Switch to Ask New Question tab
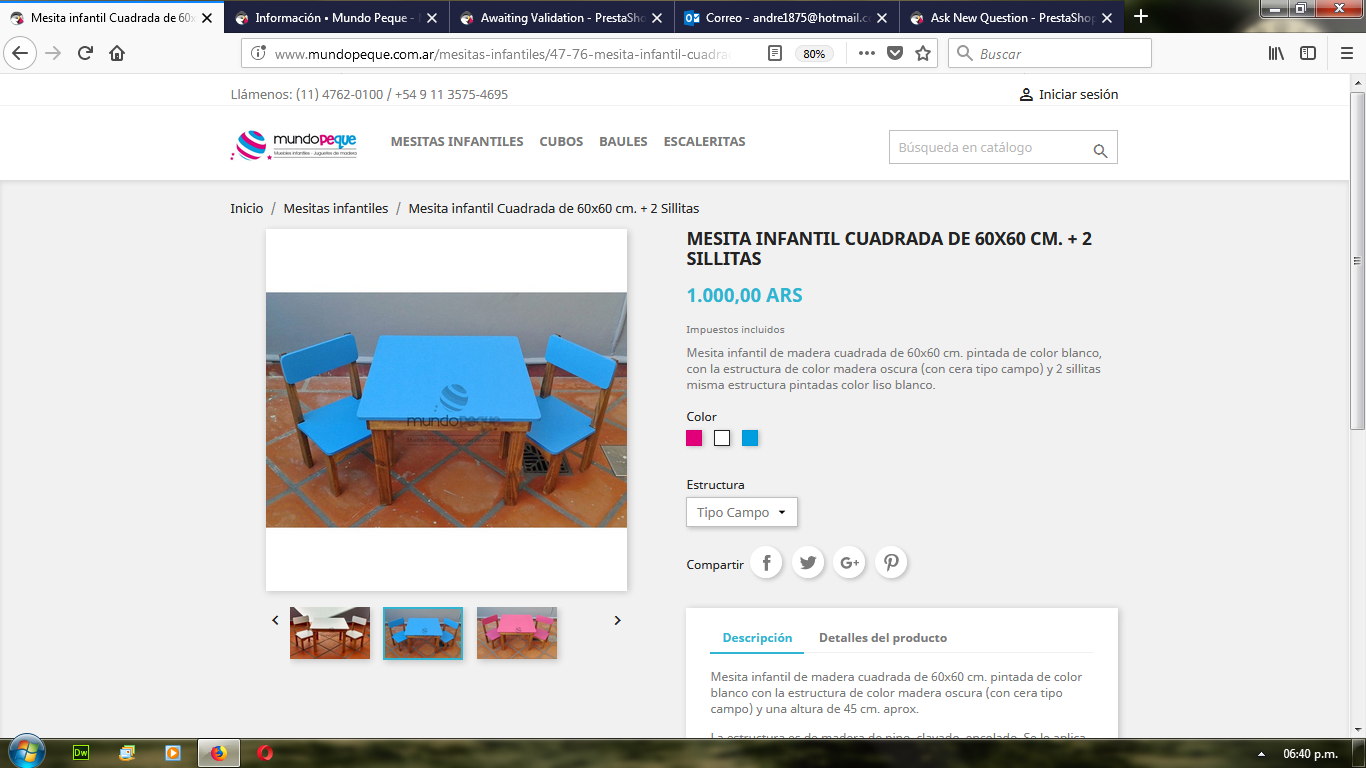 click(1011, 17)
